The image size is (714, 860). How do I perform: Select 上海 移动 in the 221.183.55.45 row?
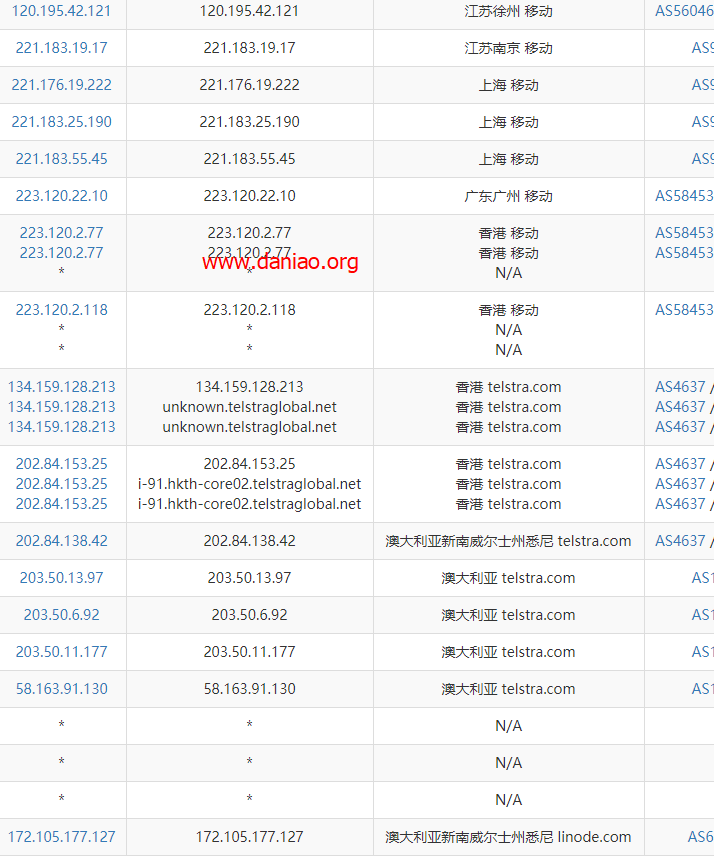pos(508,159)
